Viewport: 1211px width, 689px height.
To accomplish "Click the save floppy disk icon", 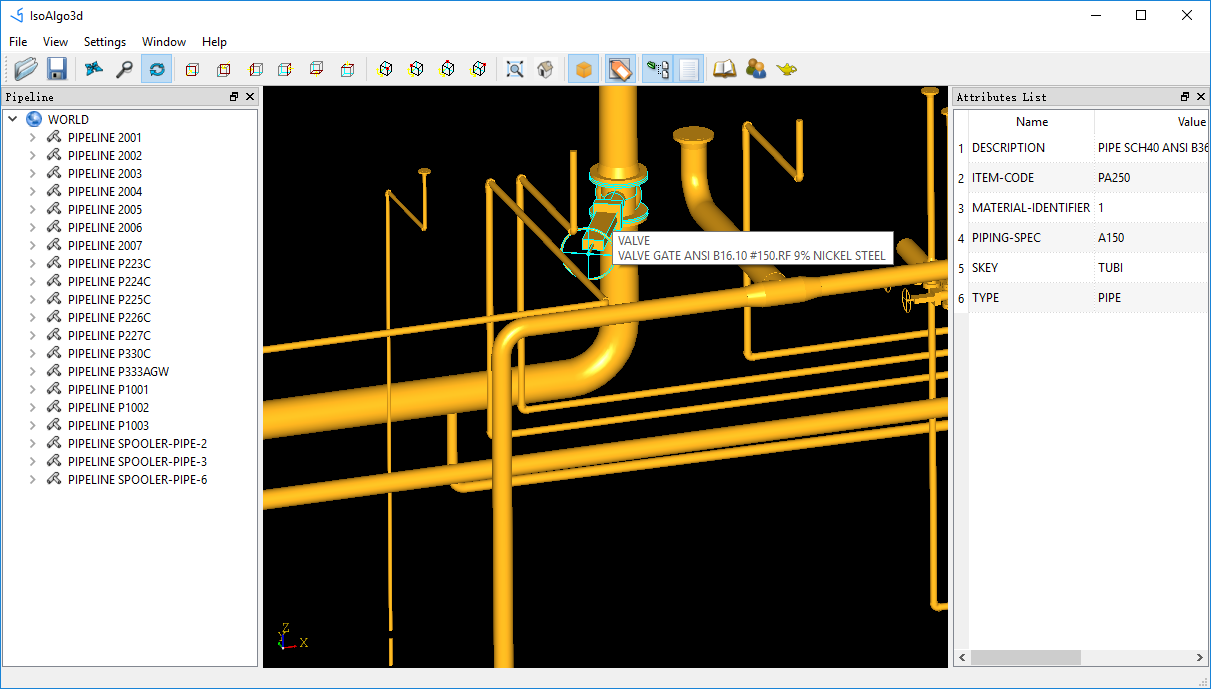I will click(x=57, y=69).
